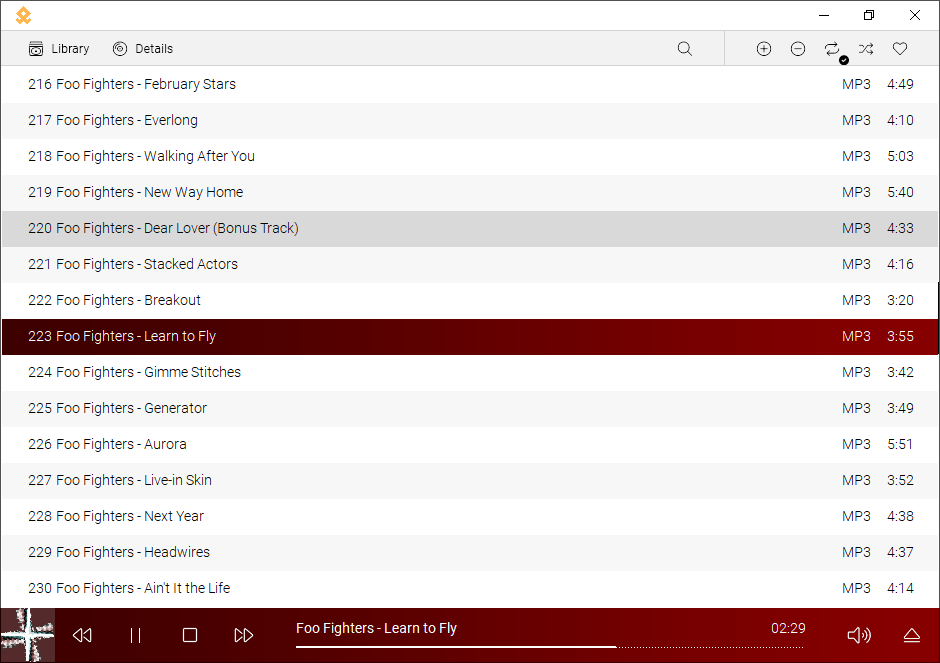
Task: Add tracks with the plus icon
Action: (764, 49)
